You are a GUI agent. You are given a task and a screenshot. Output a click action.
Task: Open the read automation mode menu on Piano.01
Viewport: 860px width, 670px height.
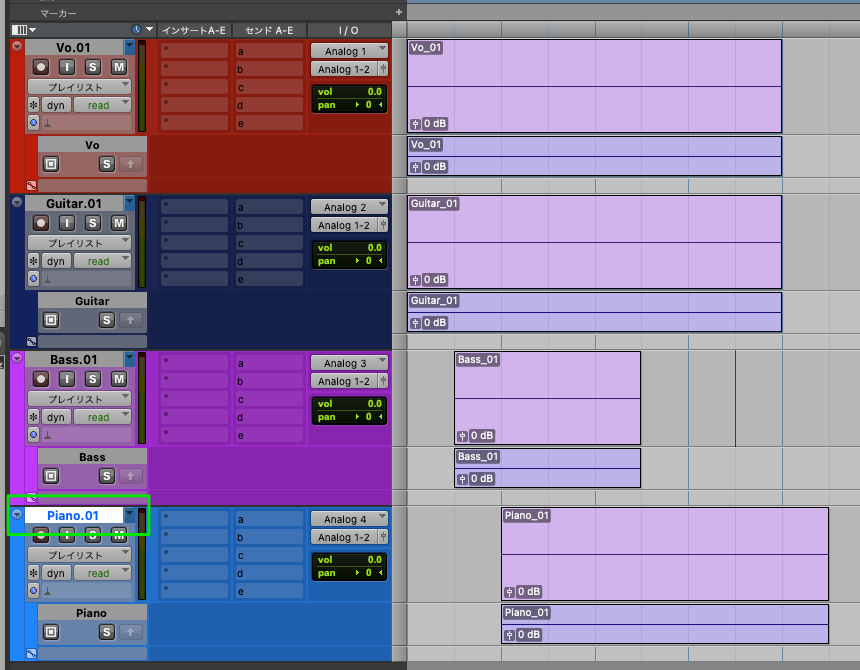[101, 573]
